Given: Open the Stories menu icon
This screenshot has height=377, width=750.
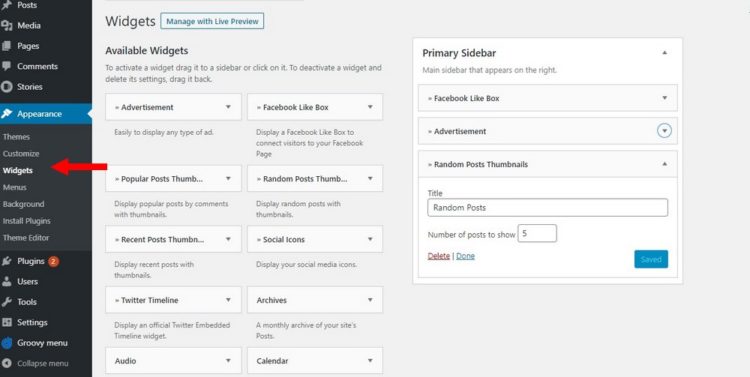Looking at the screenshot, I should 7,87.
